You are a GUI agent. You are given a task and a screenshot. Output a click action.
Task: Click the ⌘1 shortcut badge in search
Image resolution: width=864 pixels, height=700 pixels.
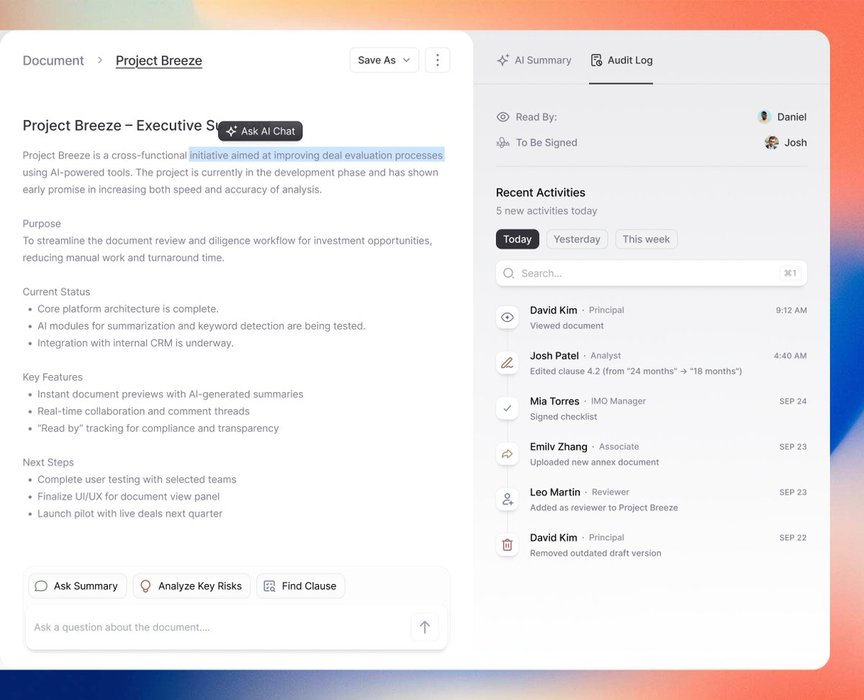point(790,273)
